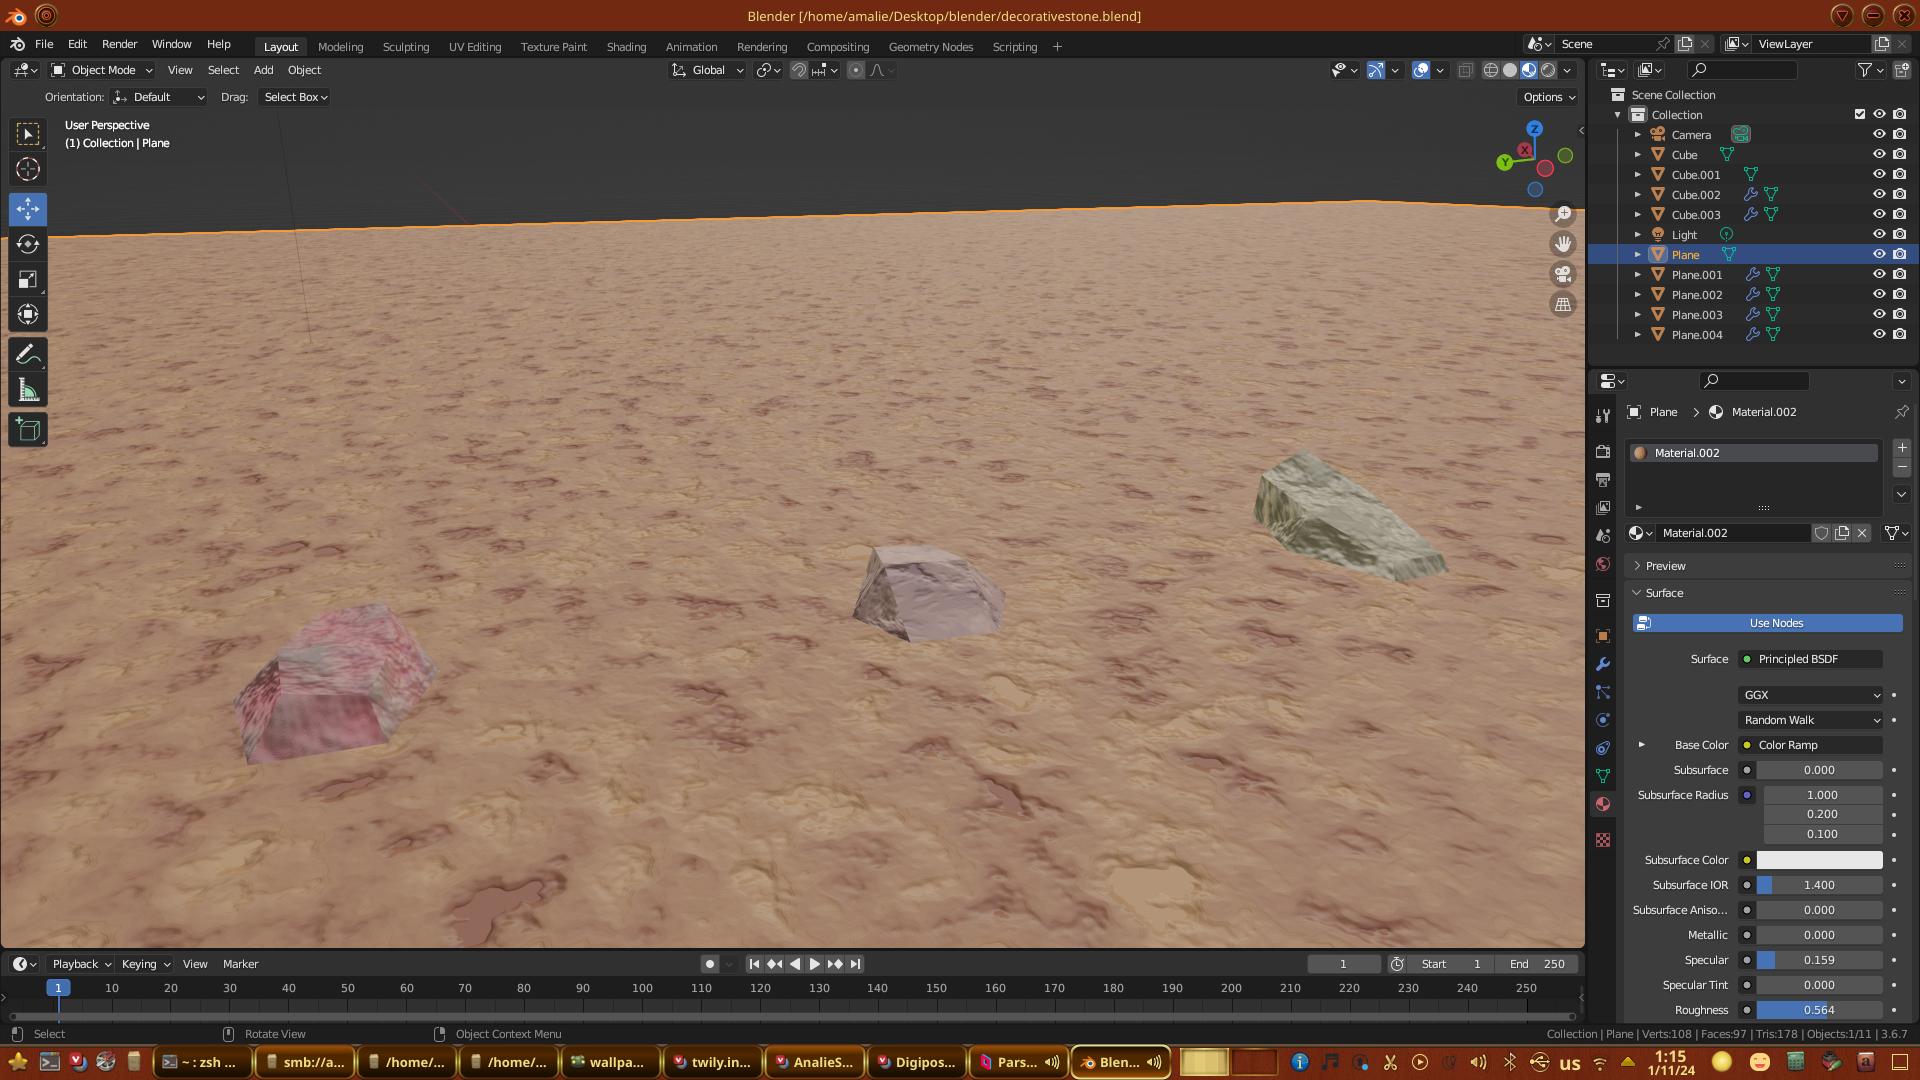The width and height of the screenshot is (1920, 1080).
Task: Open the Object Mode dropdown
Action: click(102, 70)
